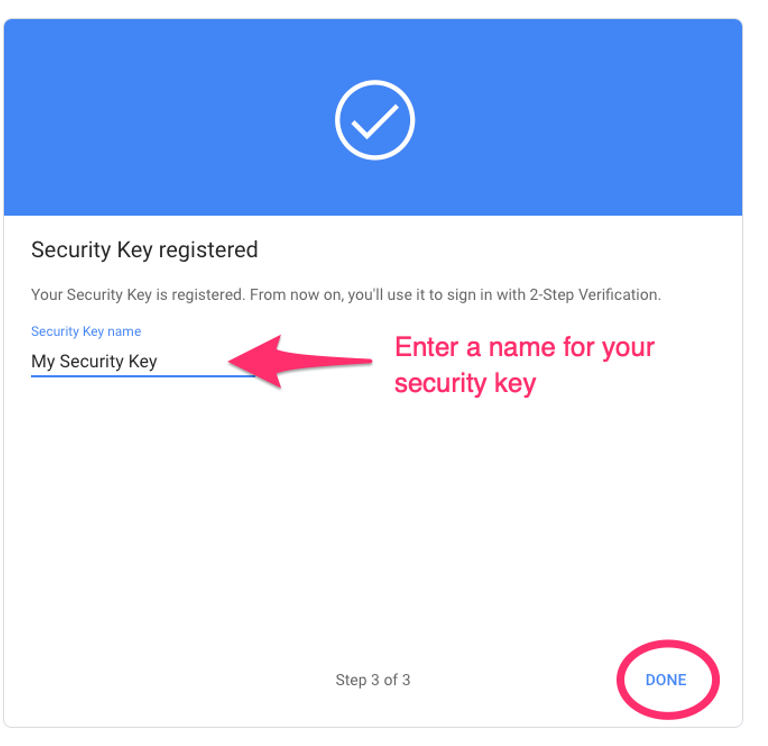Click the "Security Key registered" heading
768x746 pixels.
[x=144, y=250]
